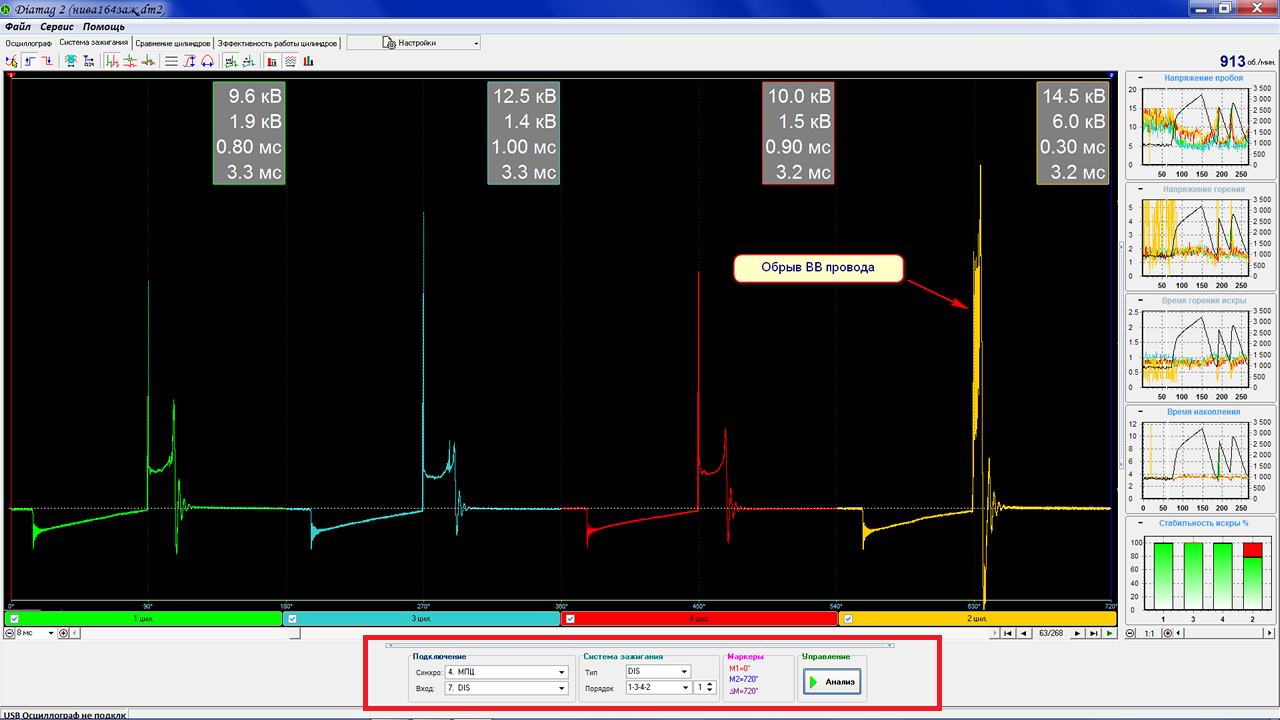Click the cylinder 2 yellow measurement box
Viewport: 1280px width, 720px height.
pyautogui.click(x=1073, y=134)
